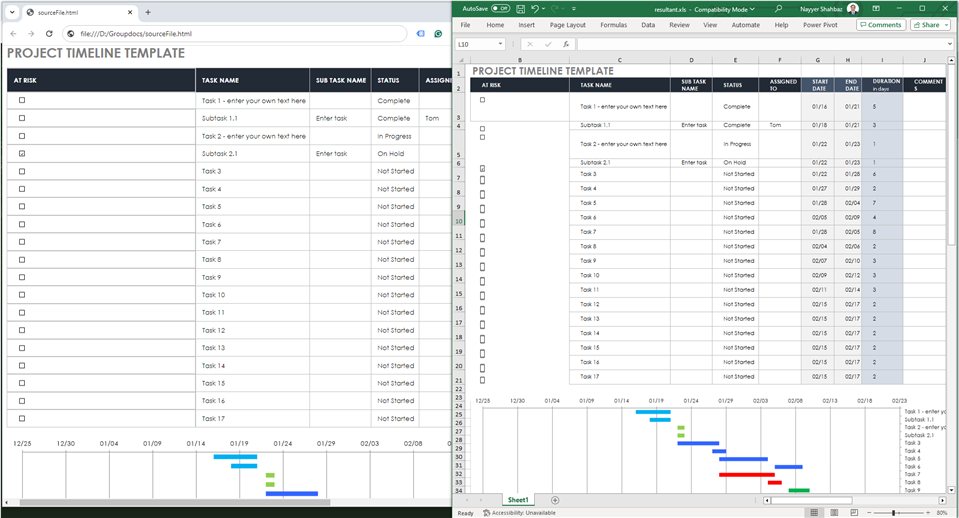Check At Risk box for Task 10 in browser

tap(22, 295)
